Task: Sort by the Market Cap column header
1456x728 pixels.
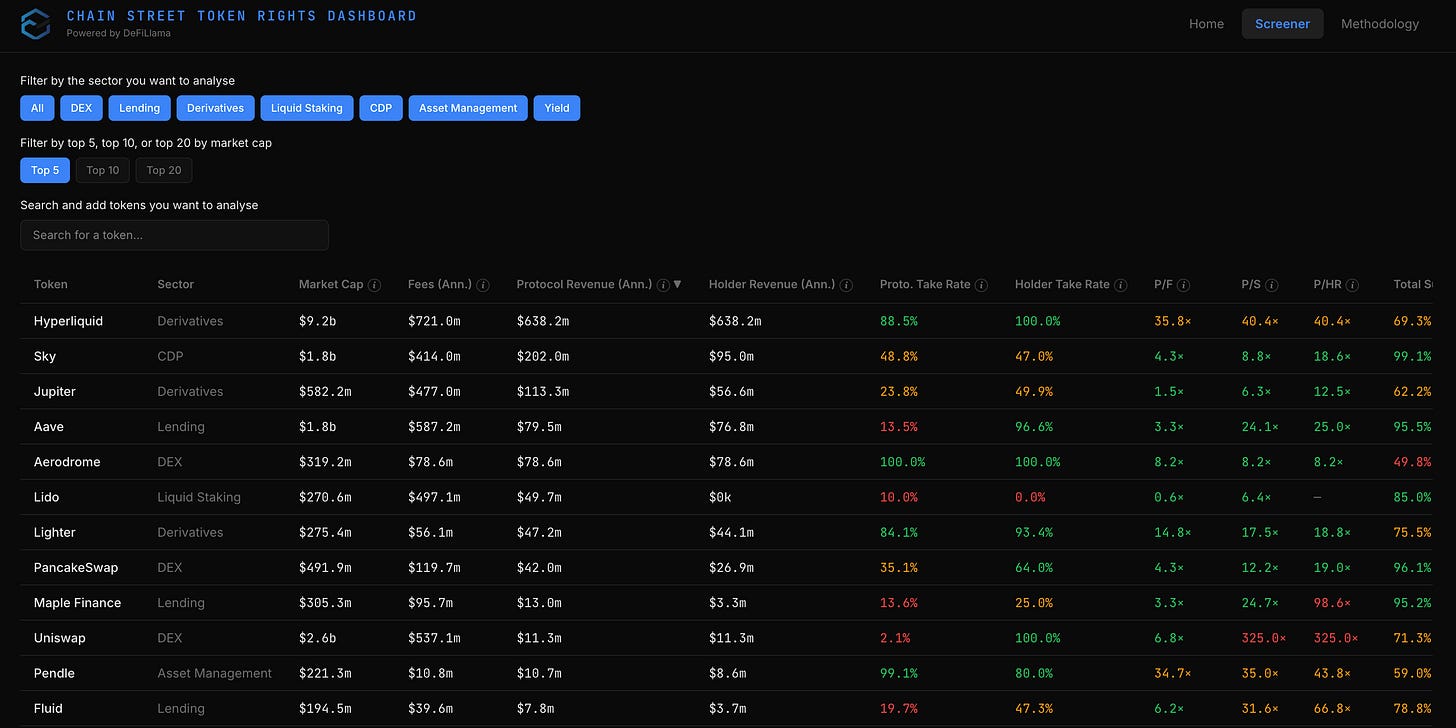Action: tap(331, 284)
